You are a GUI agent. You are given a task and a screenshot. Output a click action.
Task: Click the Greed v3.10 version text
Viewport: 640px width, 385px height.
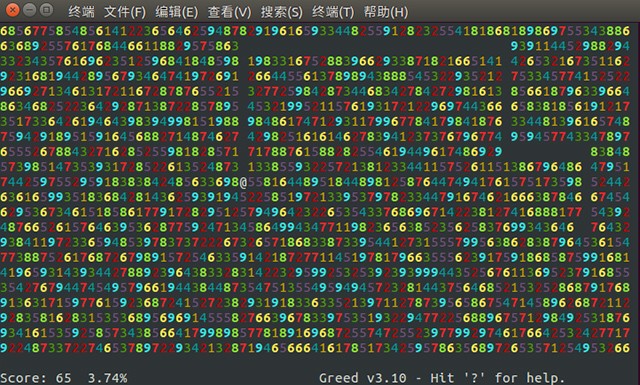coord(362,378)
